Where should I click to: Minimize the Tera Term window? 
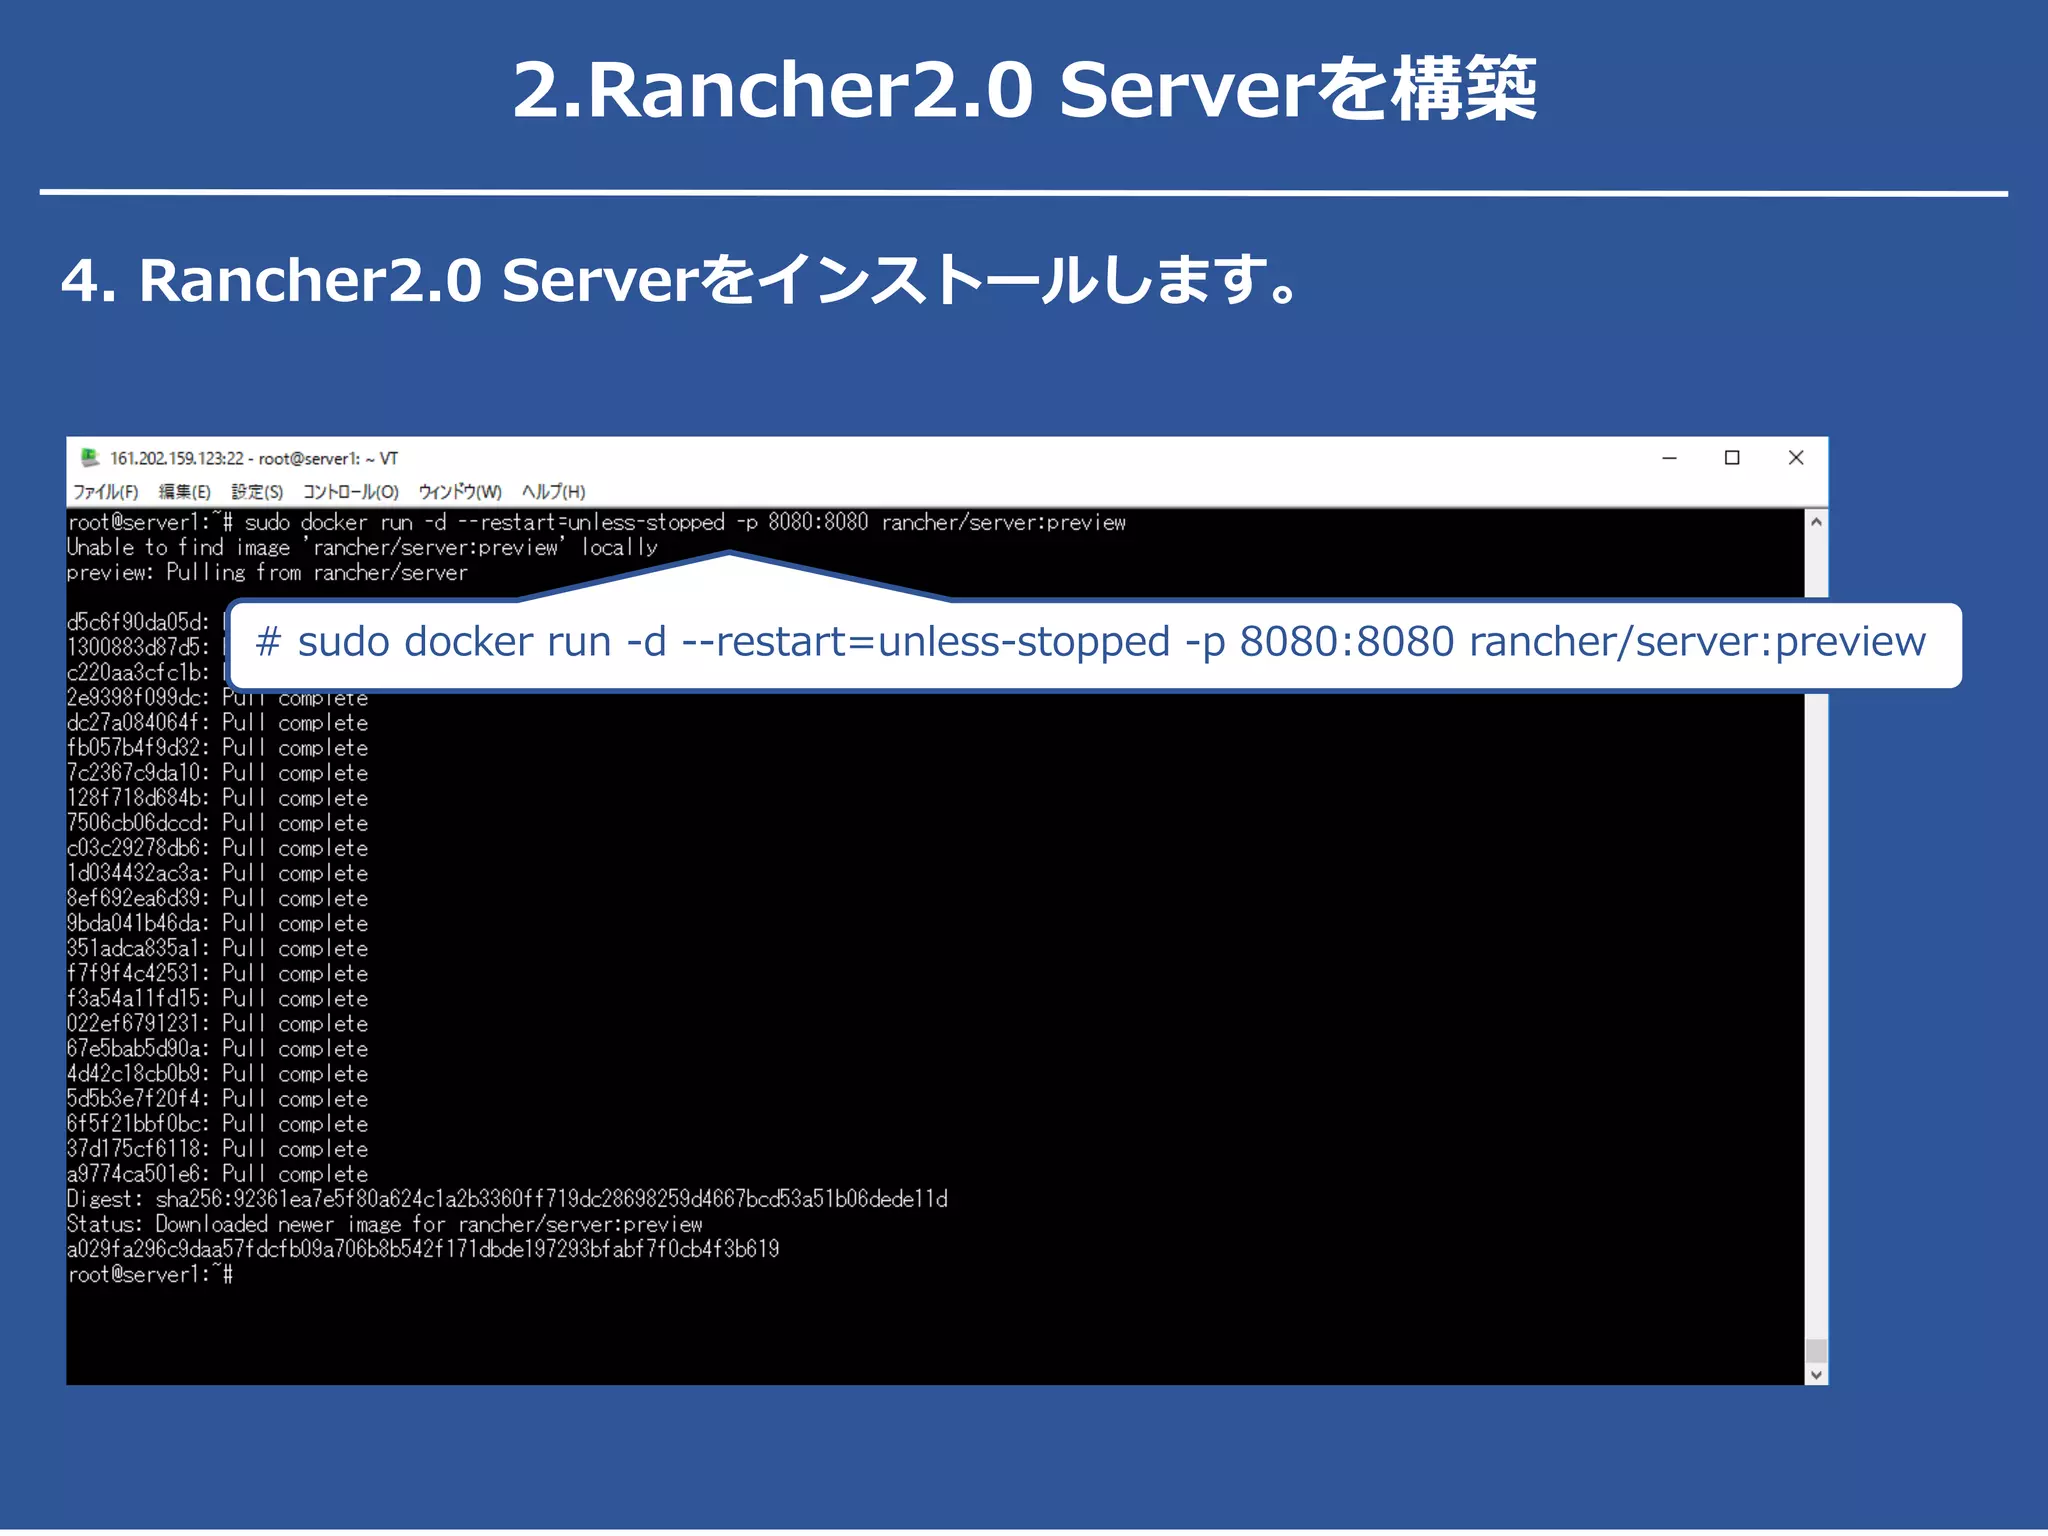coord(1669,458)
